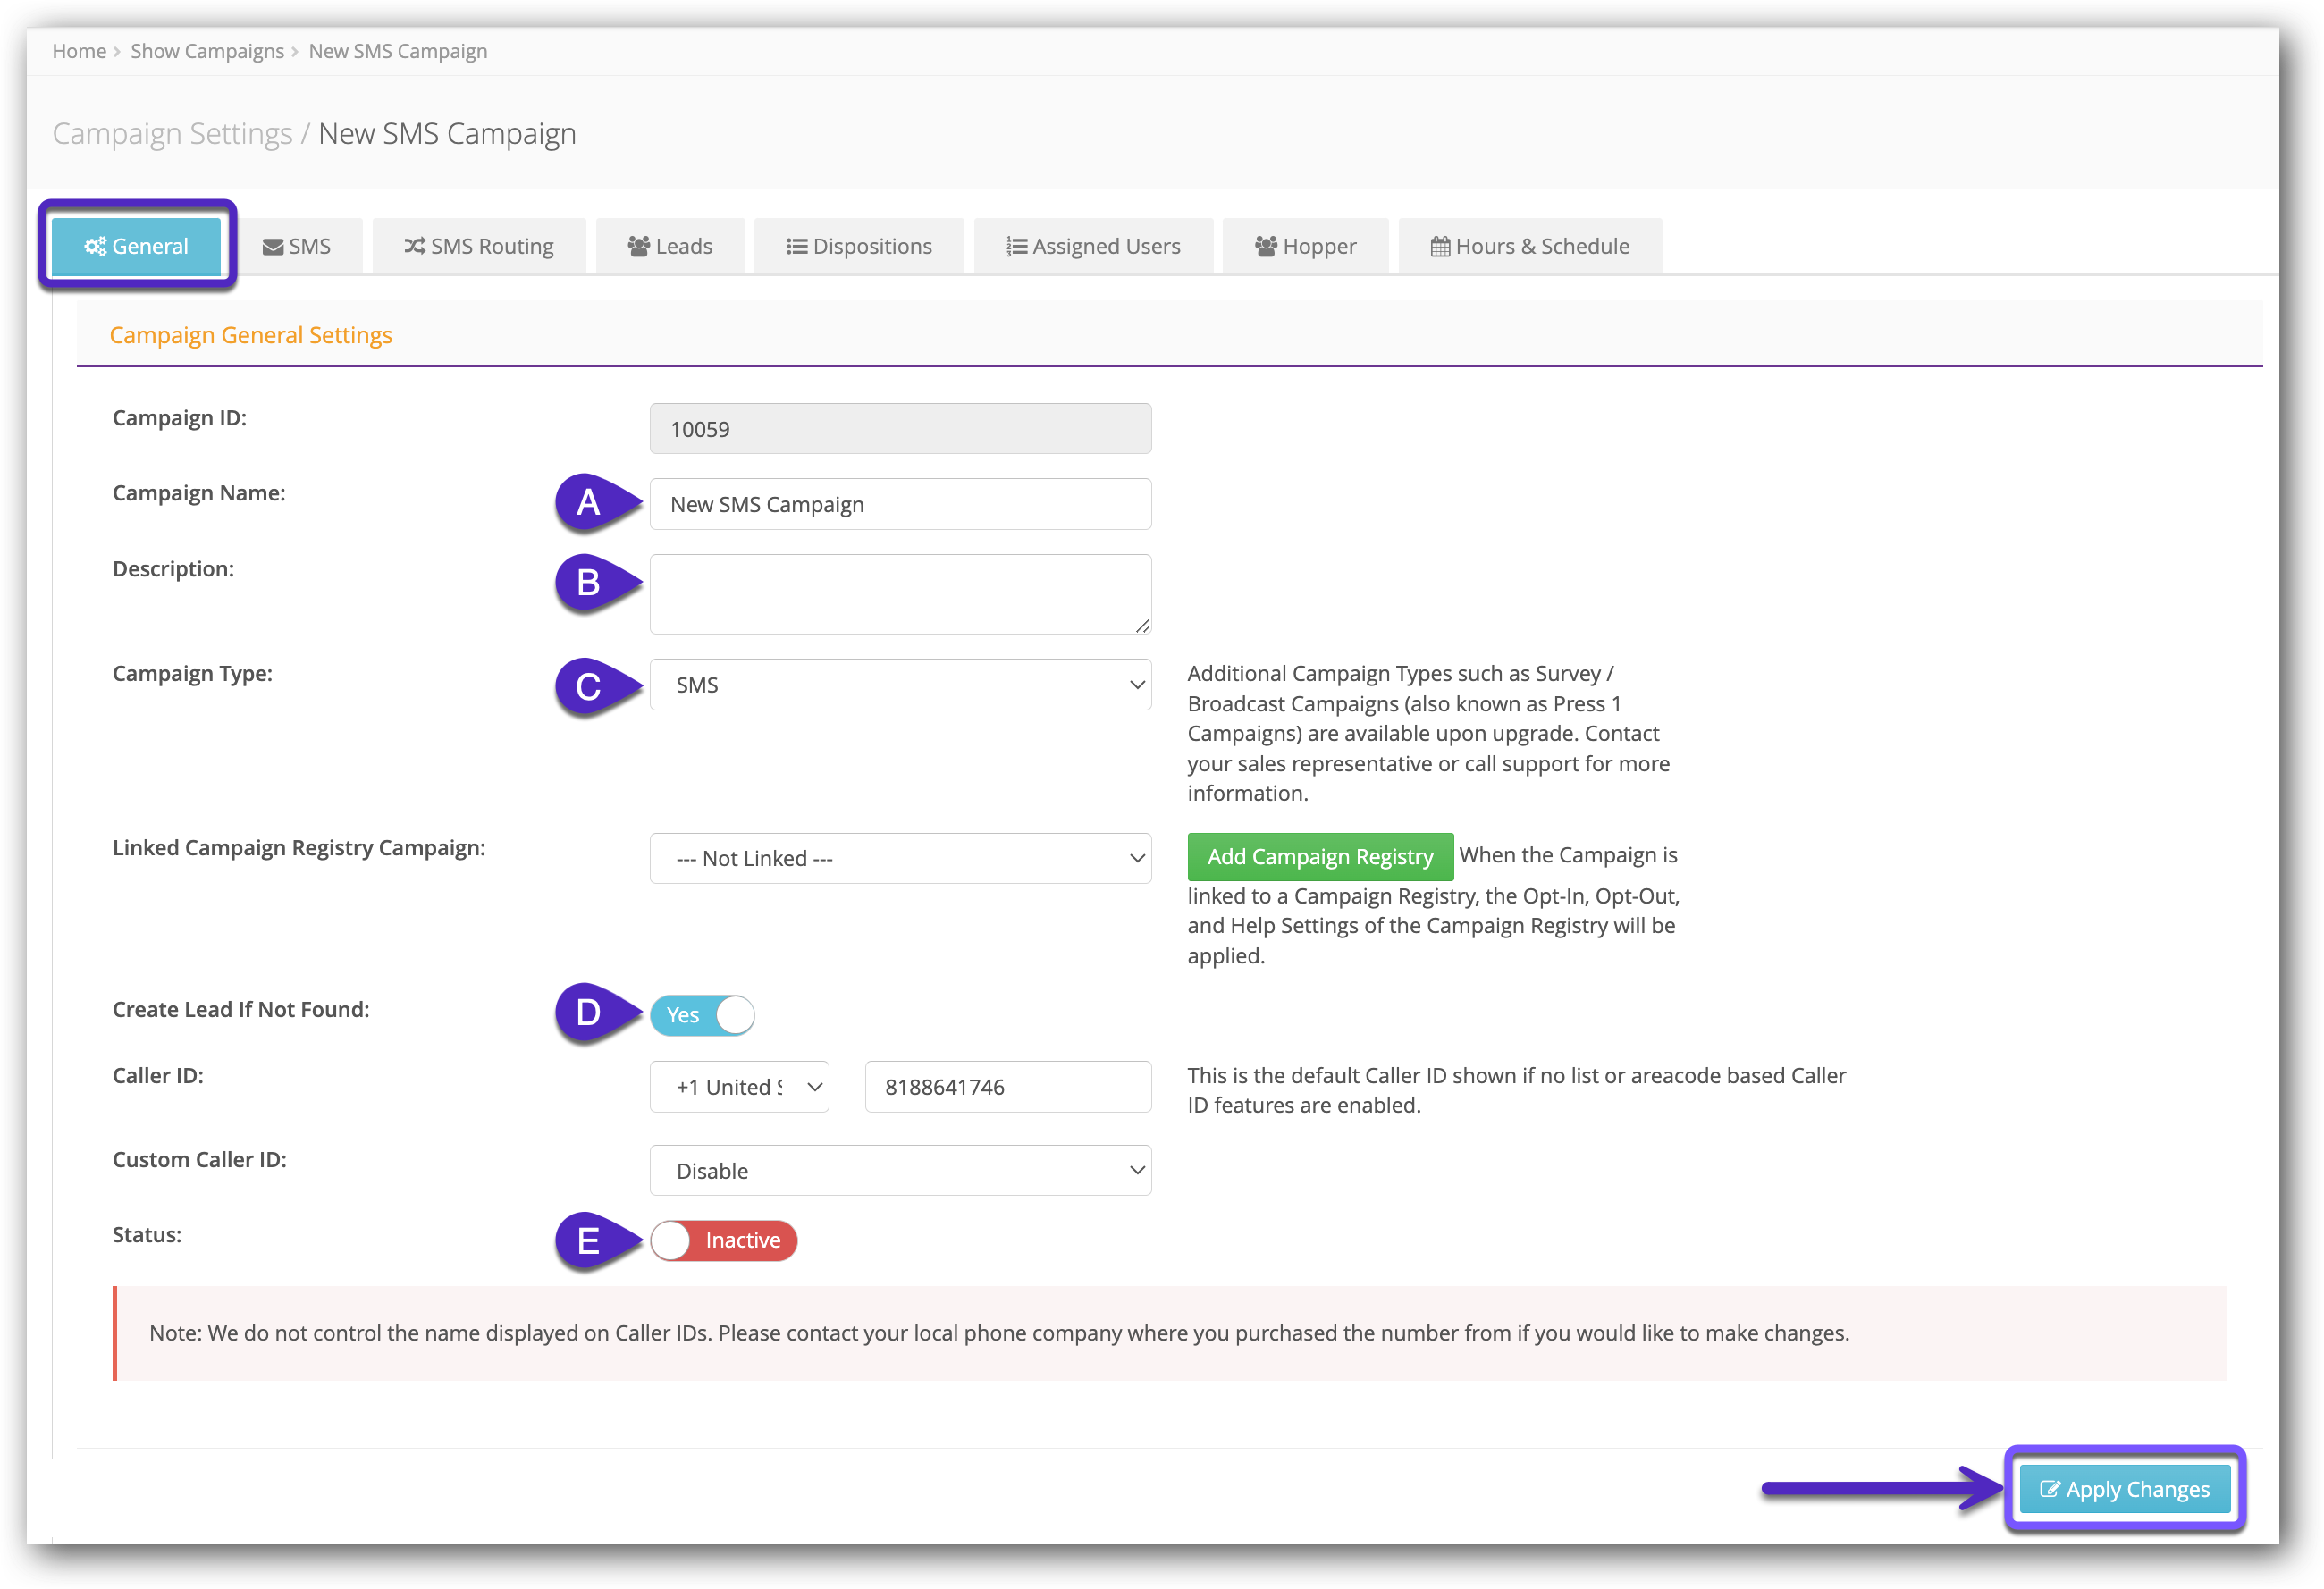Switch to the SMS tab
Viewport: 2324px width, 1589px height.
pos(297,246)
